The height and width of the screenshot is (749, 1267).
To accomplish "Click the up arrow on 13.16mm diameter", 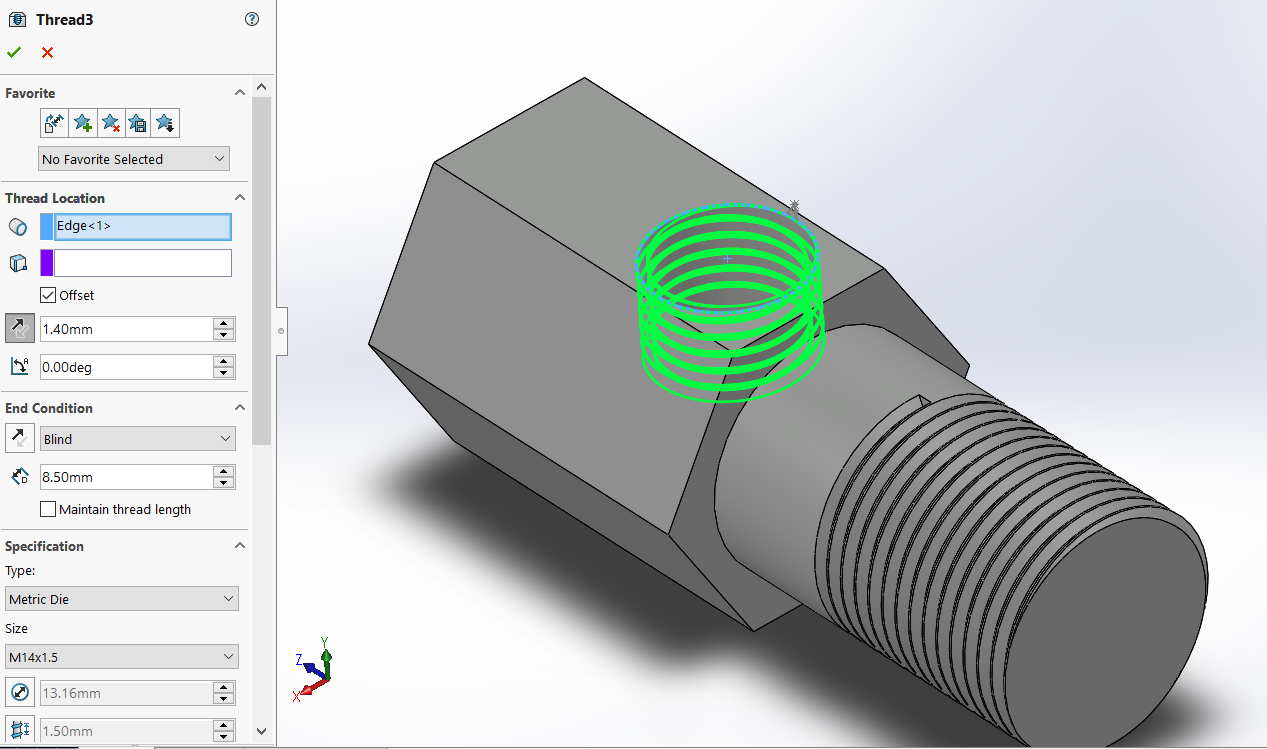I will (x=224, y=687).
